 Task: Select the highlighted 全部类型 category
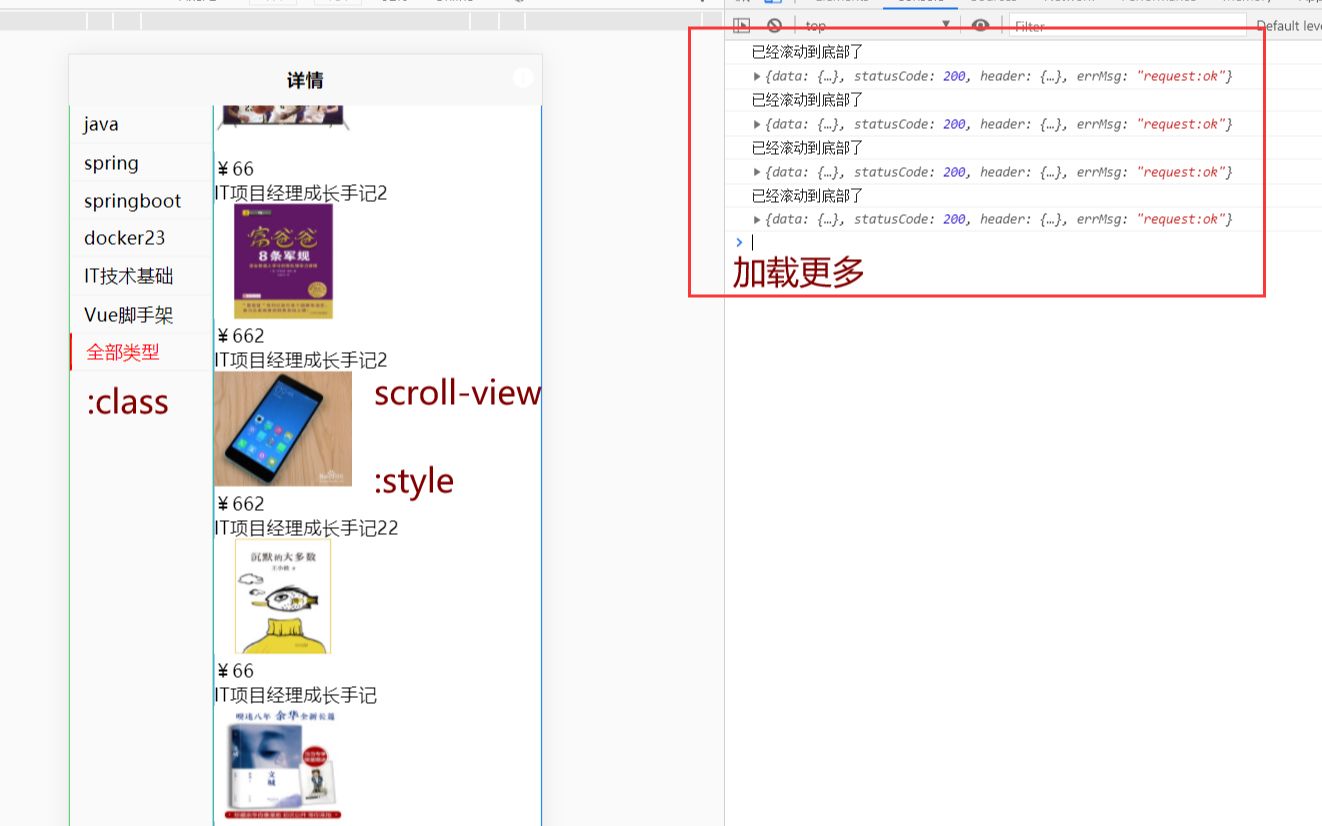(x=141, y=352)
